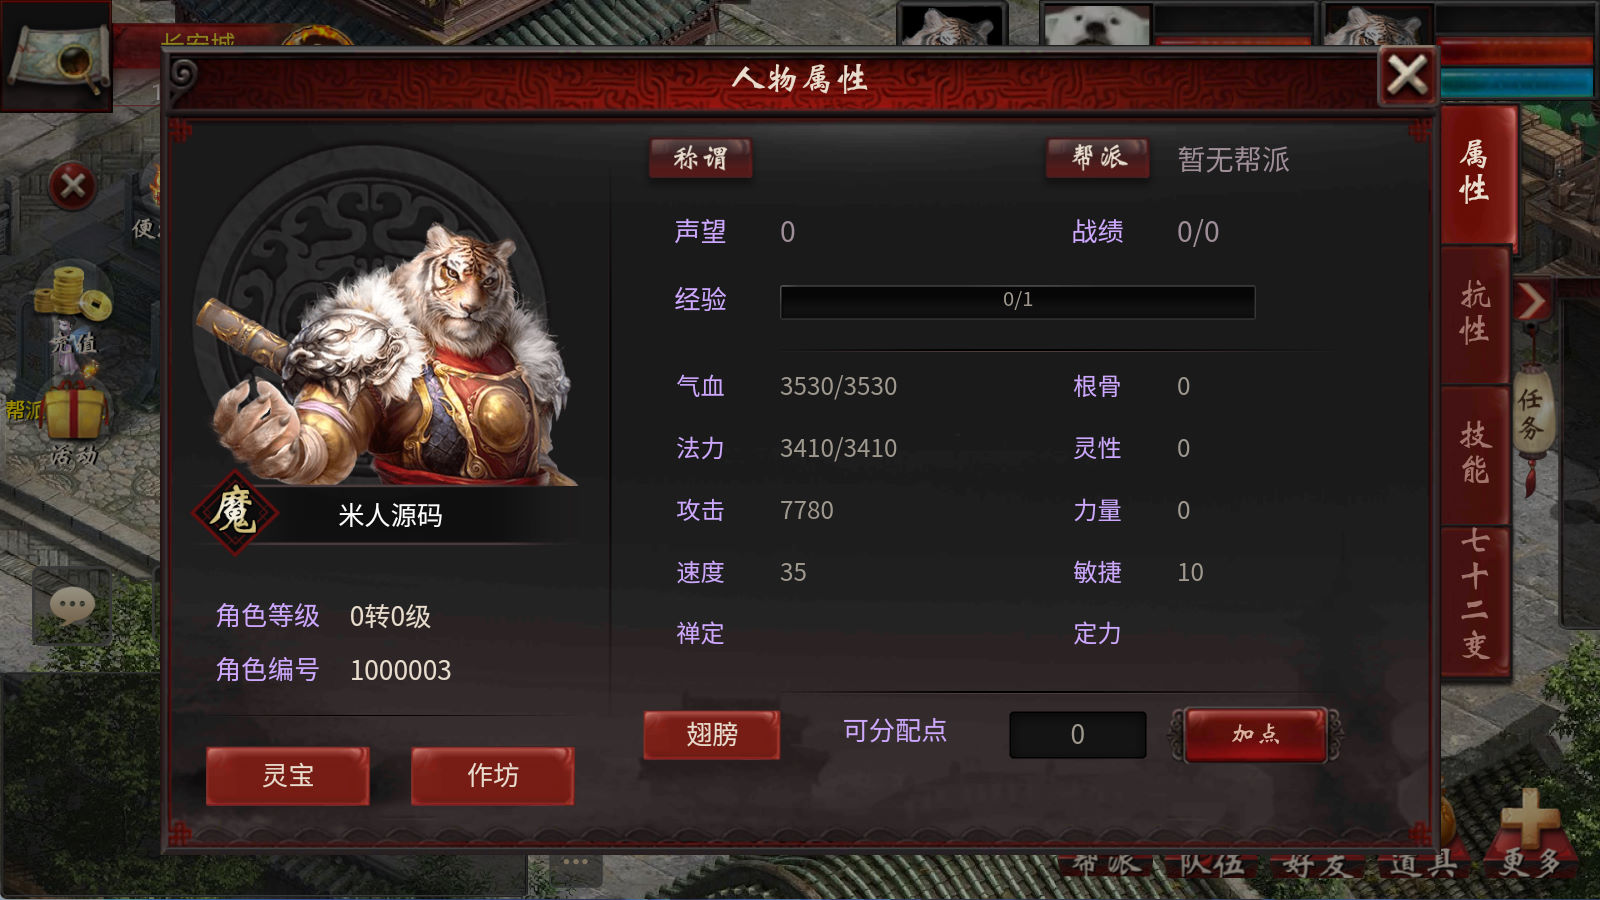Click the red circular X icon
Image resolution: width=1600 pixels, height=900 pixels.
(73, 186)
